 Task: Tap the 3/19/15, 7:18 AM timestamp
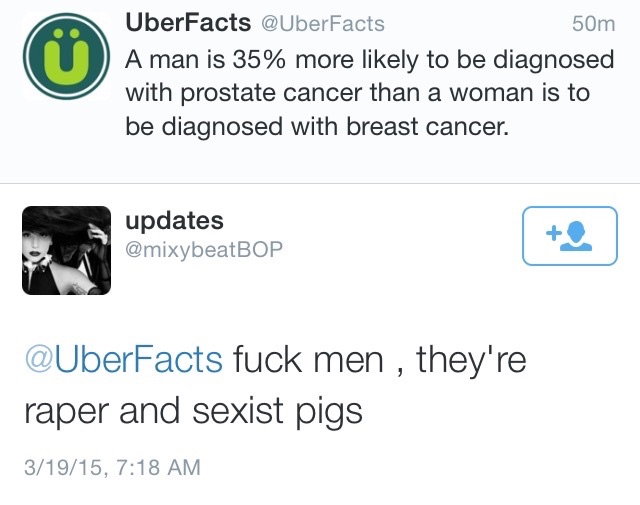[x=112, y=467]
